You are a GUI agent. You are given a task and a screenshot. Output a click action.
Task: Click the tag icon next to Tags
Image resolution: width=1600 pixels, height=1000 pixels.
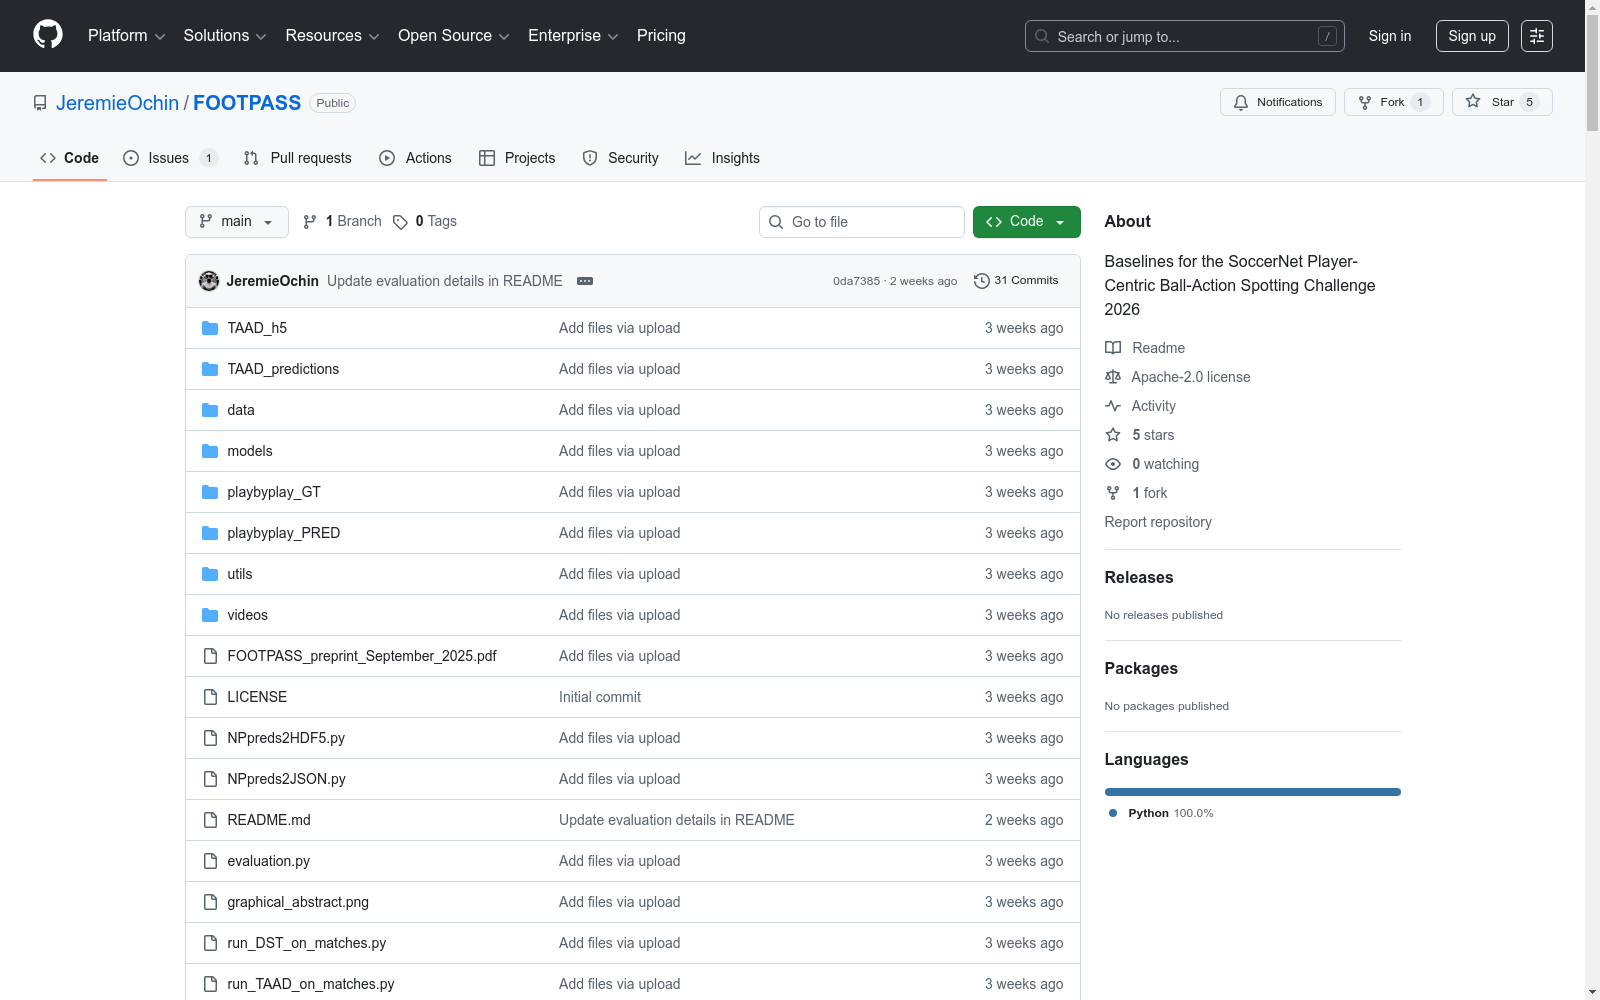(400, 222)
